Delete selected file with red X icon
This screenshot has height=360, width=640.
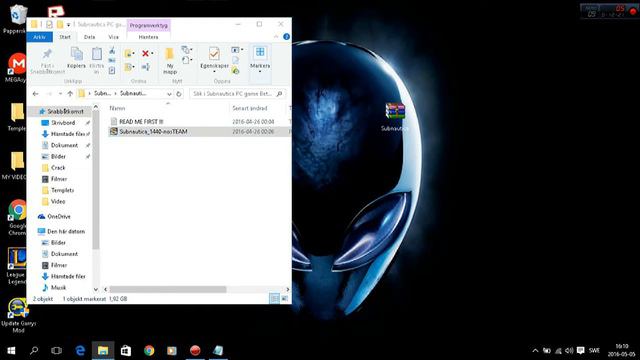(x=145, y=53)
